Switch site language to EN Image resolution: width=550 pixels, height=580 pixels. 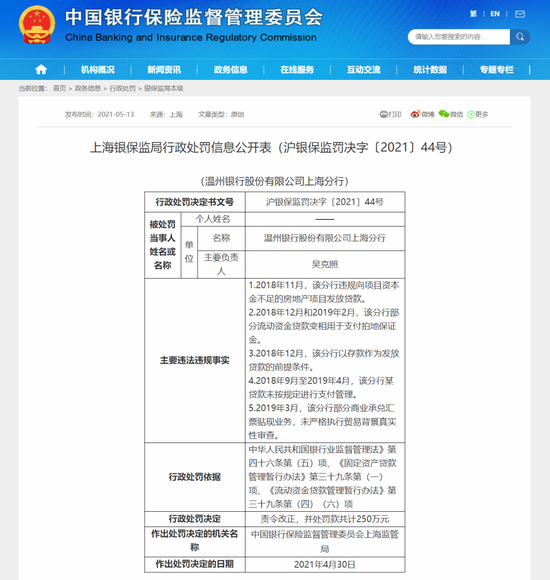pyautogui.click(x=495, y=14)
